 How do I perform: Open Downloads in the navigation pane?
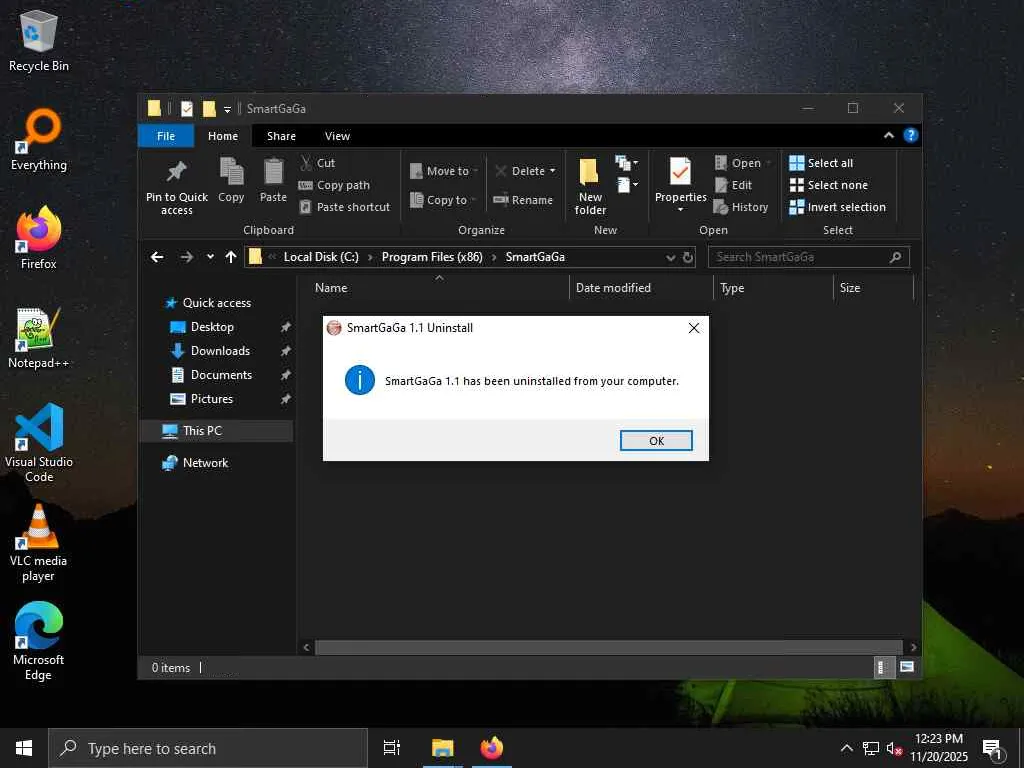(219, 351)
